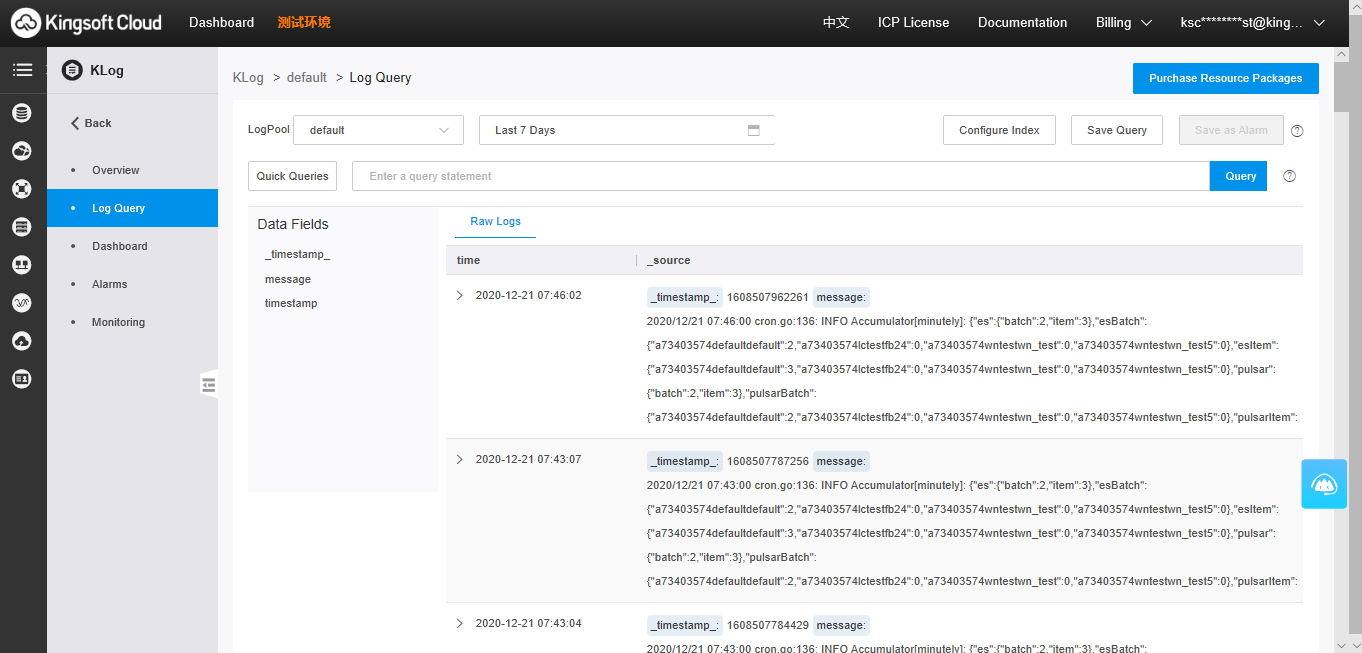Viewport: 1362px width, 653px height.
Task: Select Monitoring in the KLog side menu
Action: click(132, 322)
